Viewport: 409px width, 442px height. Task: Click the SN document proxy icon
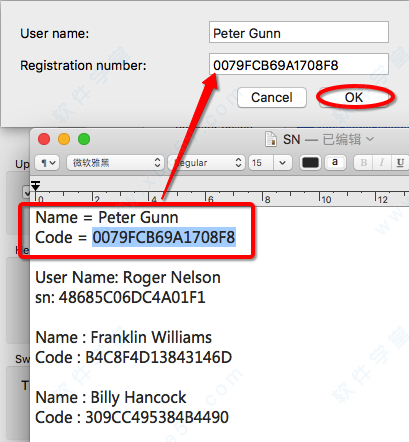pyautogui.click(x=271, y=139)
